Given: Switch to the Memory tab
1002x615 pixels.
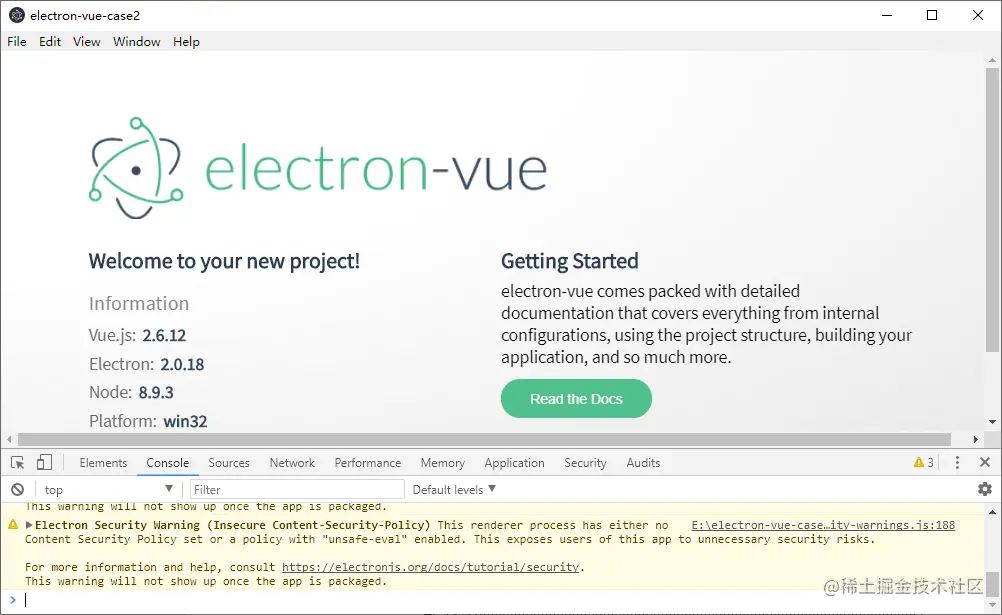Looking at the screenshot, I should [442, 462].
